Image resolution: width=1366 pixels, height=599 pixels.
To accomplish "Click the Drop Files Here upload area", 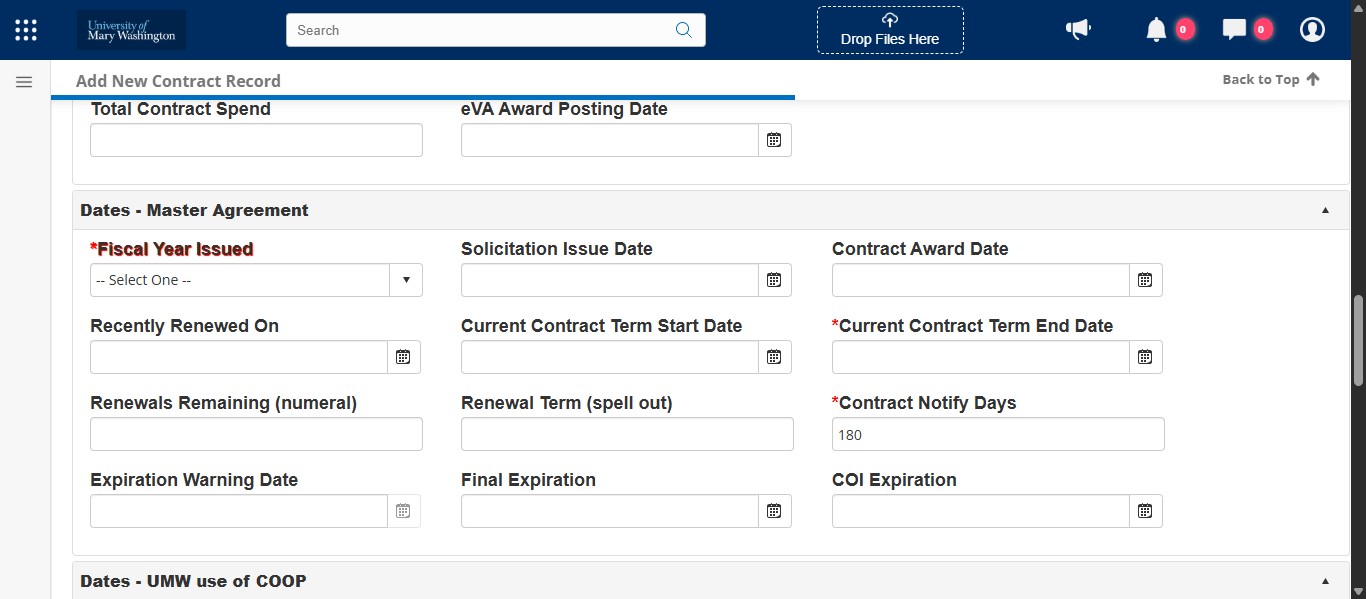I will point(889,30).
